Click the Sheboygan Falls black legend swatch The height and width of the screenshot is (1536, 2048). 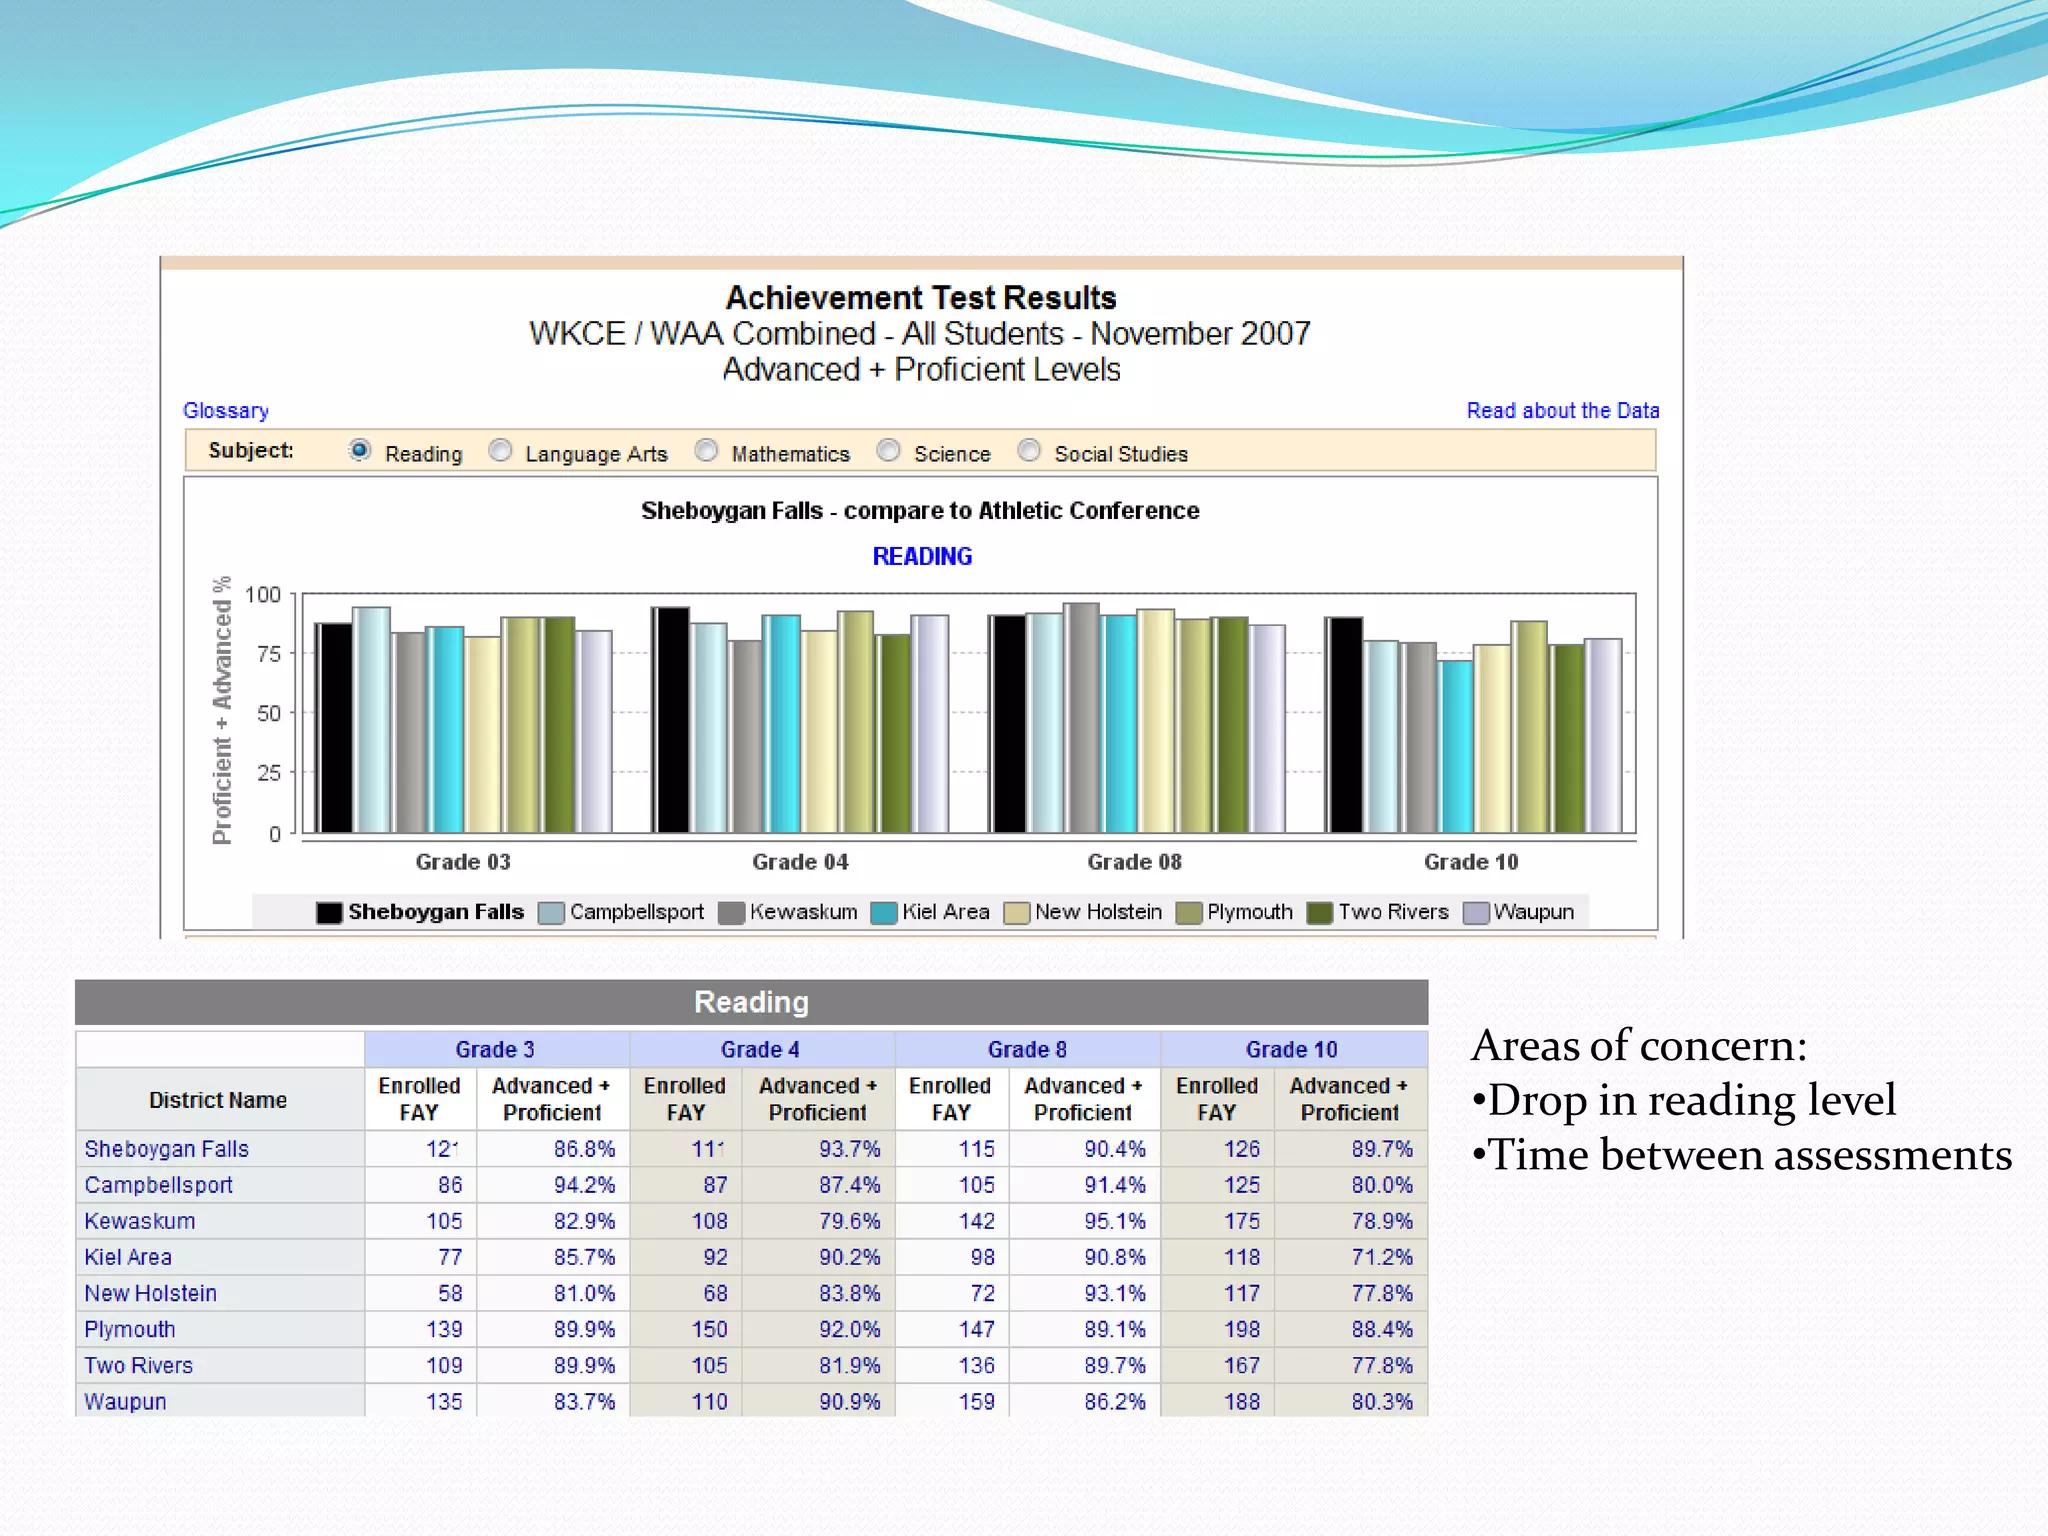click(x=329, y=913)
